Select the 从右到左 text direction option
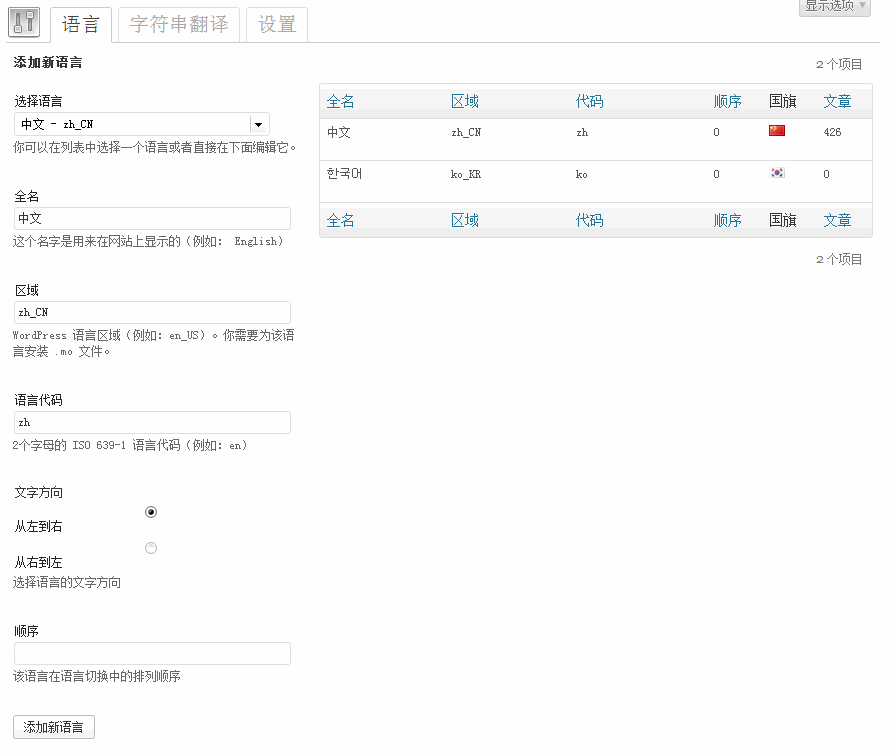Image resolution: width=893 pixels, height=755 pixels. (x=151, y=547)
